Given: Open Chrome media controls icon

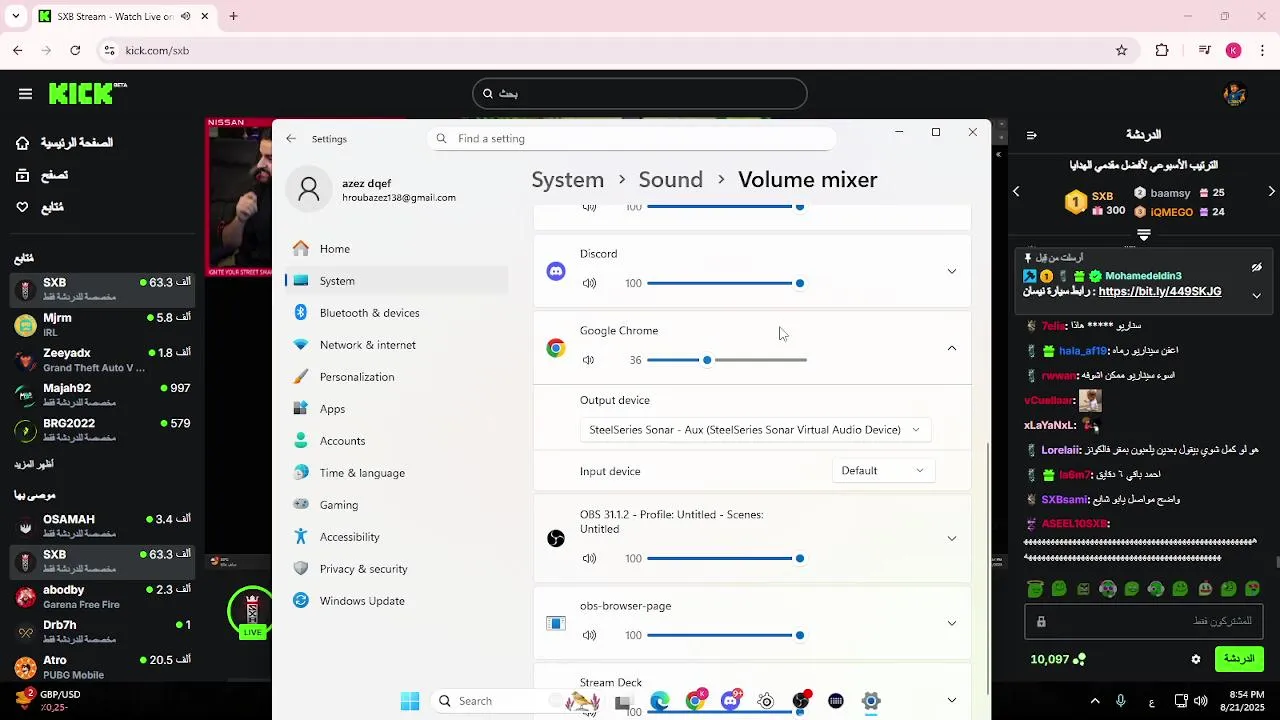Looking at the screenshot, I should [1204, 51].
